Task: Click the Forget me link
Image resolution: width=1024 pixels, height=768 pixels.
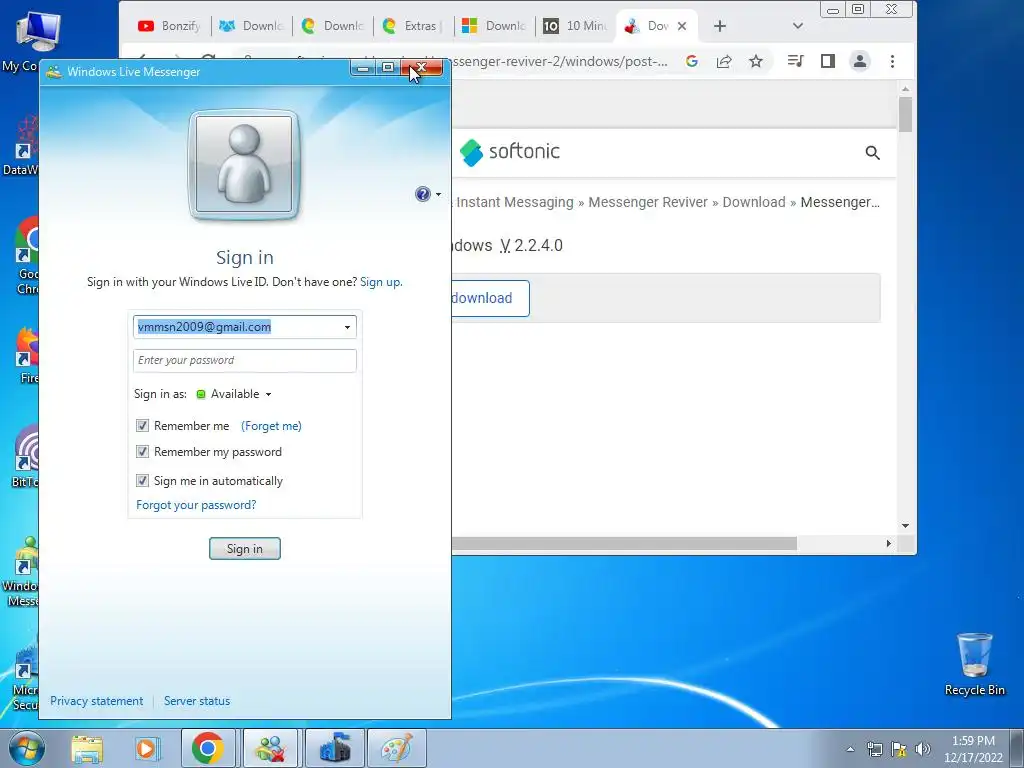Action: pyautogui.click(x=272, y=426)
